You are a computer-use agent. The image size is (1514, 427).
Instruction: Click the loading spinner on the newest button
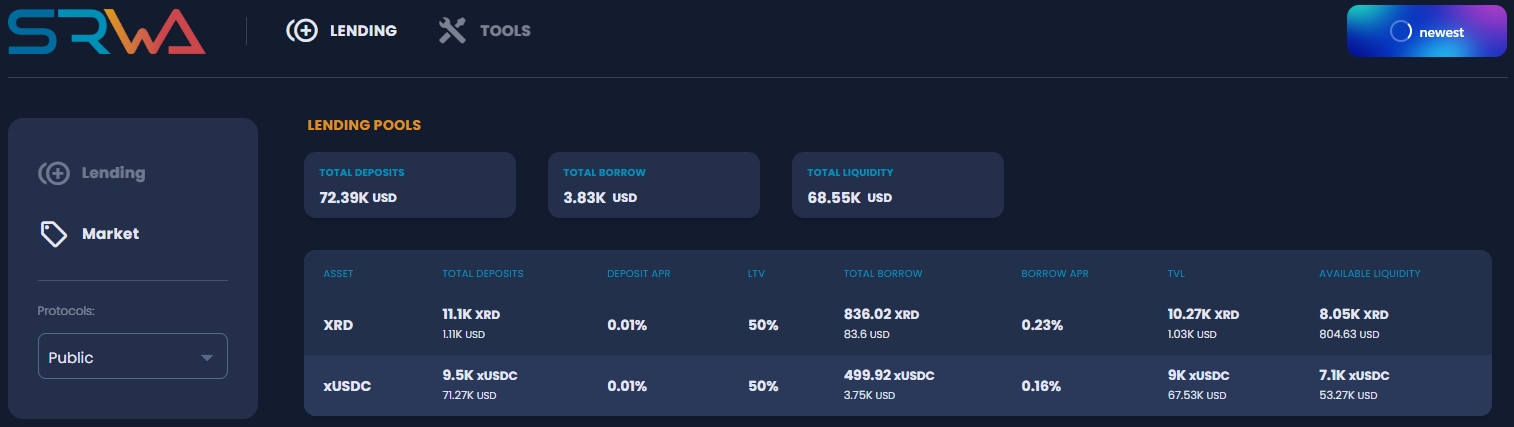tap(1400, 32)
